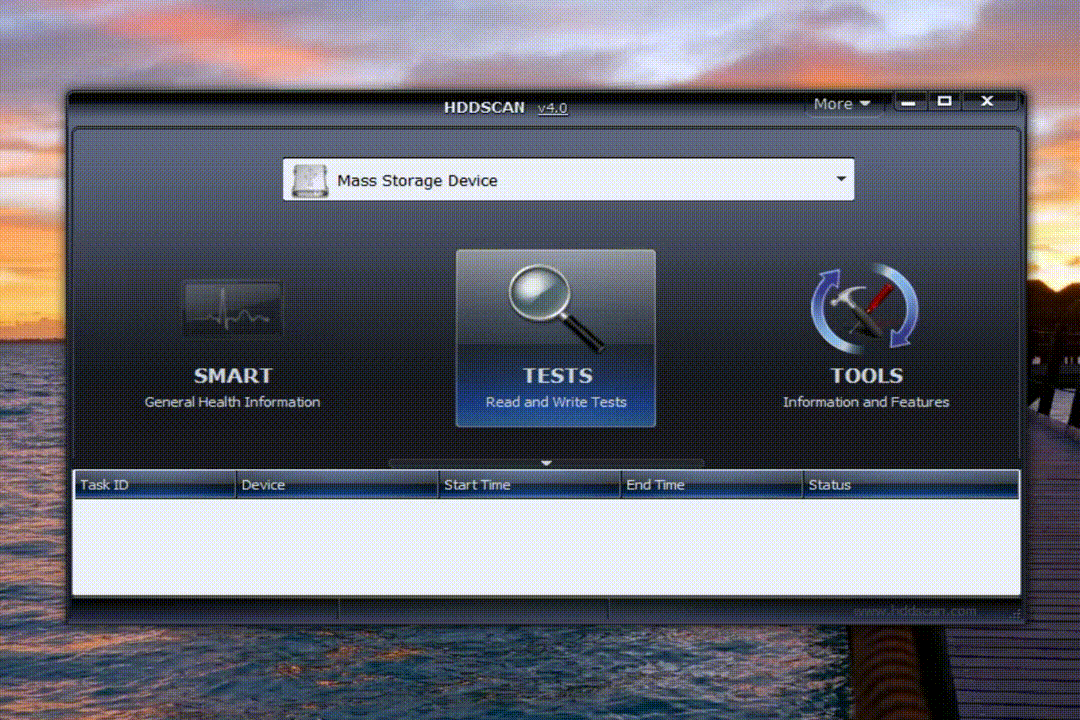Open the SMART health information icon
Screen dimensions: 1080x720
233,309
